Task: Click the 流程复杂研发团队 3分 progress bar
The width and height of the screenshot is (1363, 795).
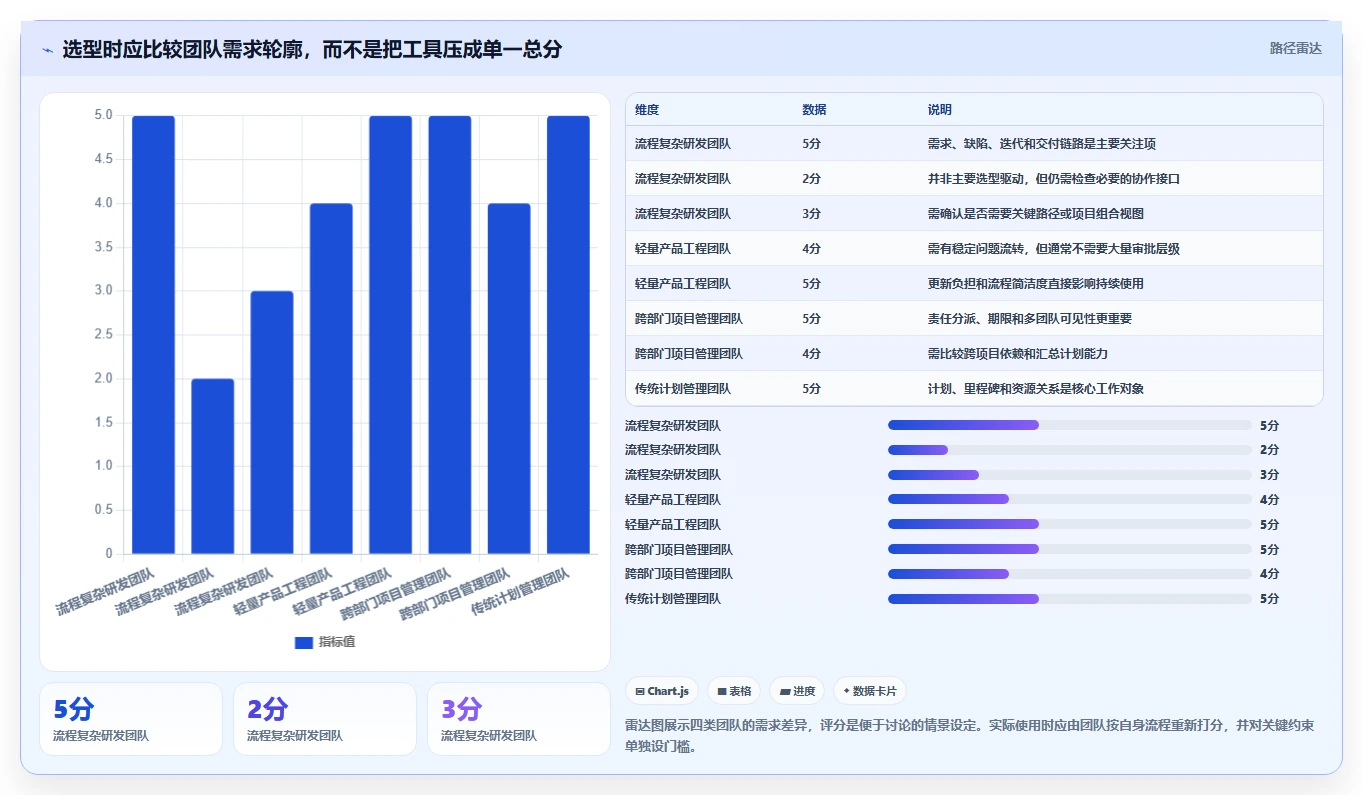Action: [1070, 475]
